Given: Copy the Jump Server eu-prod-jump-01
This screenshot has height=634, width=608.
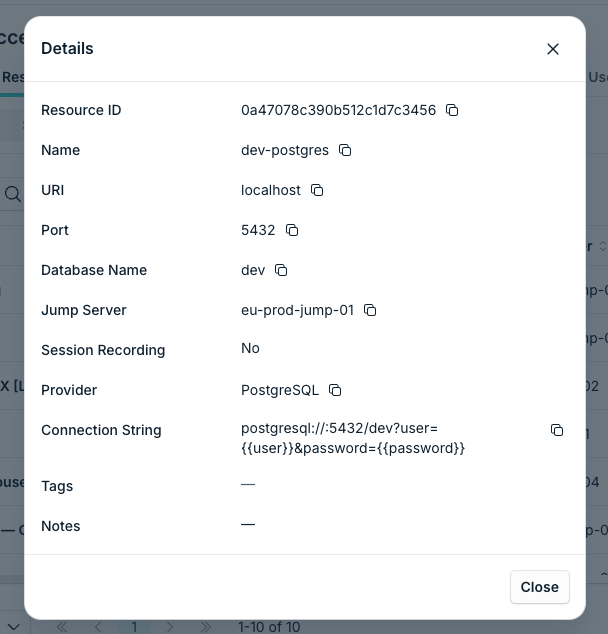Looking at the screenshot, I should tap(370, 310).
